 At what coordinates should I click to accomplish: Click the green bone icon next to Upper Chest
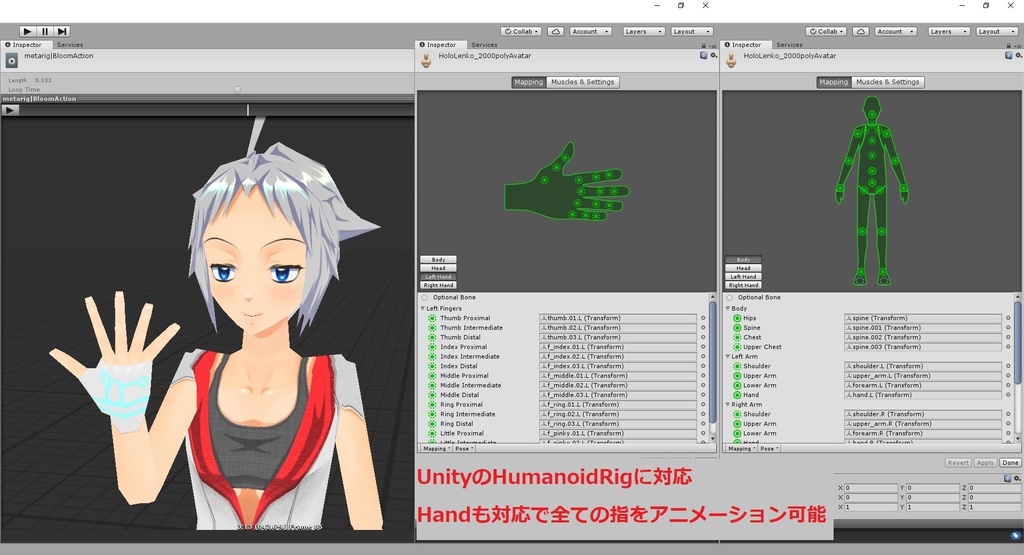coord(737,347)
